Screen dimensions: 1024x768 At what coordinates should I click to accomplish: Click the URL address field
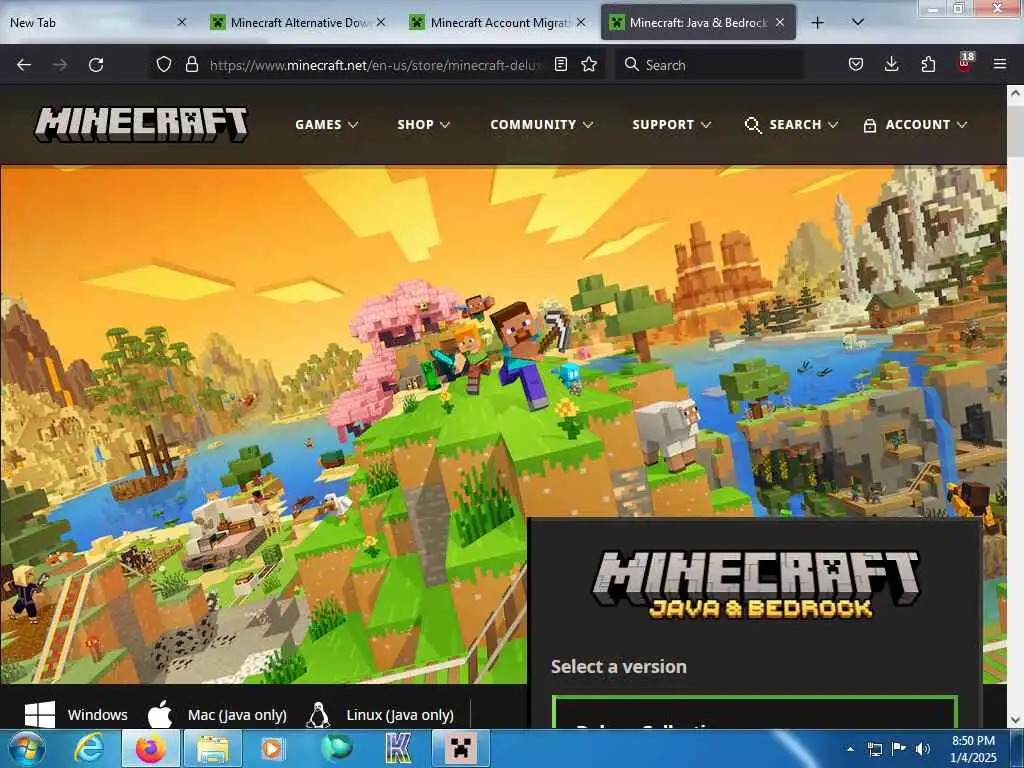pyautogui.click(x=375, y=65)
